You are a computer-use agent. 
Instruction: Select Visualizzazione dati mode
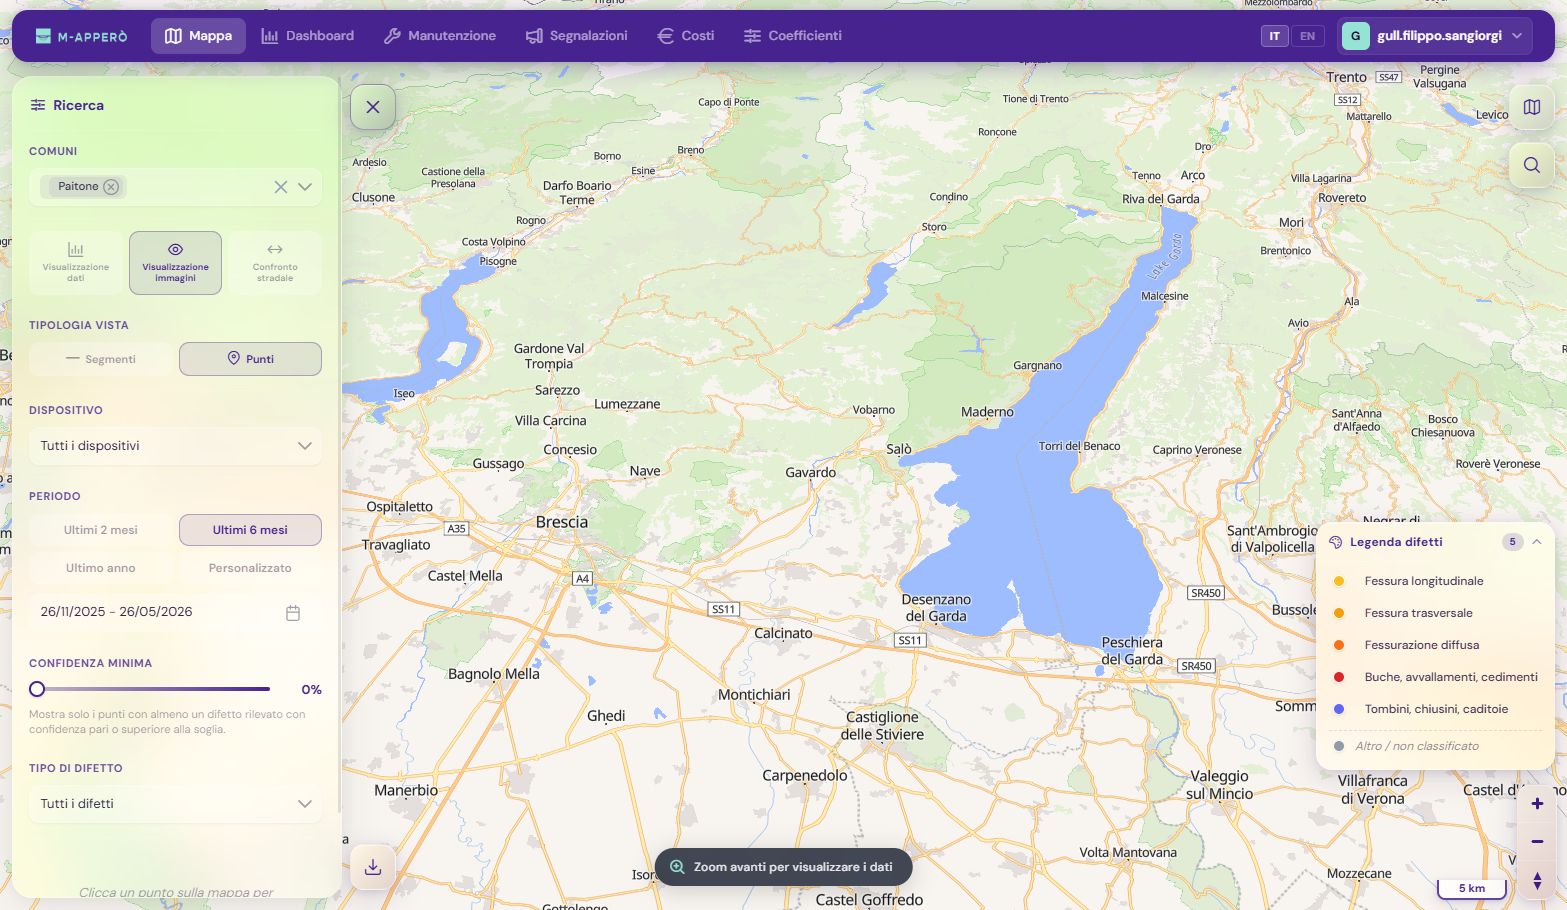(x=76, y=263)
